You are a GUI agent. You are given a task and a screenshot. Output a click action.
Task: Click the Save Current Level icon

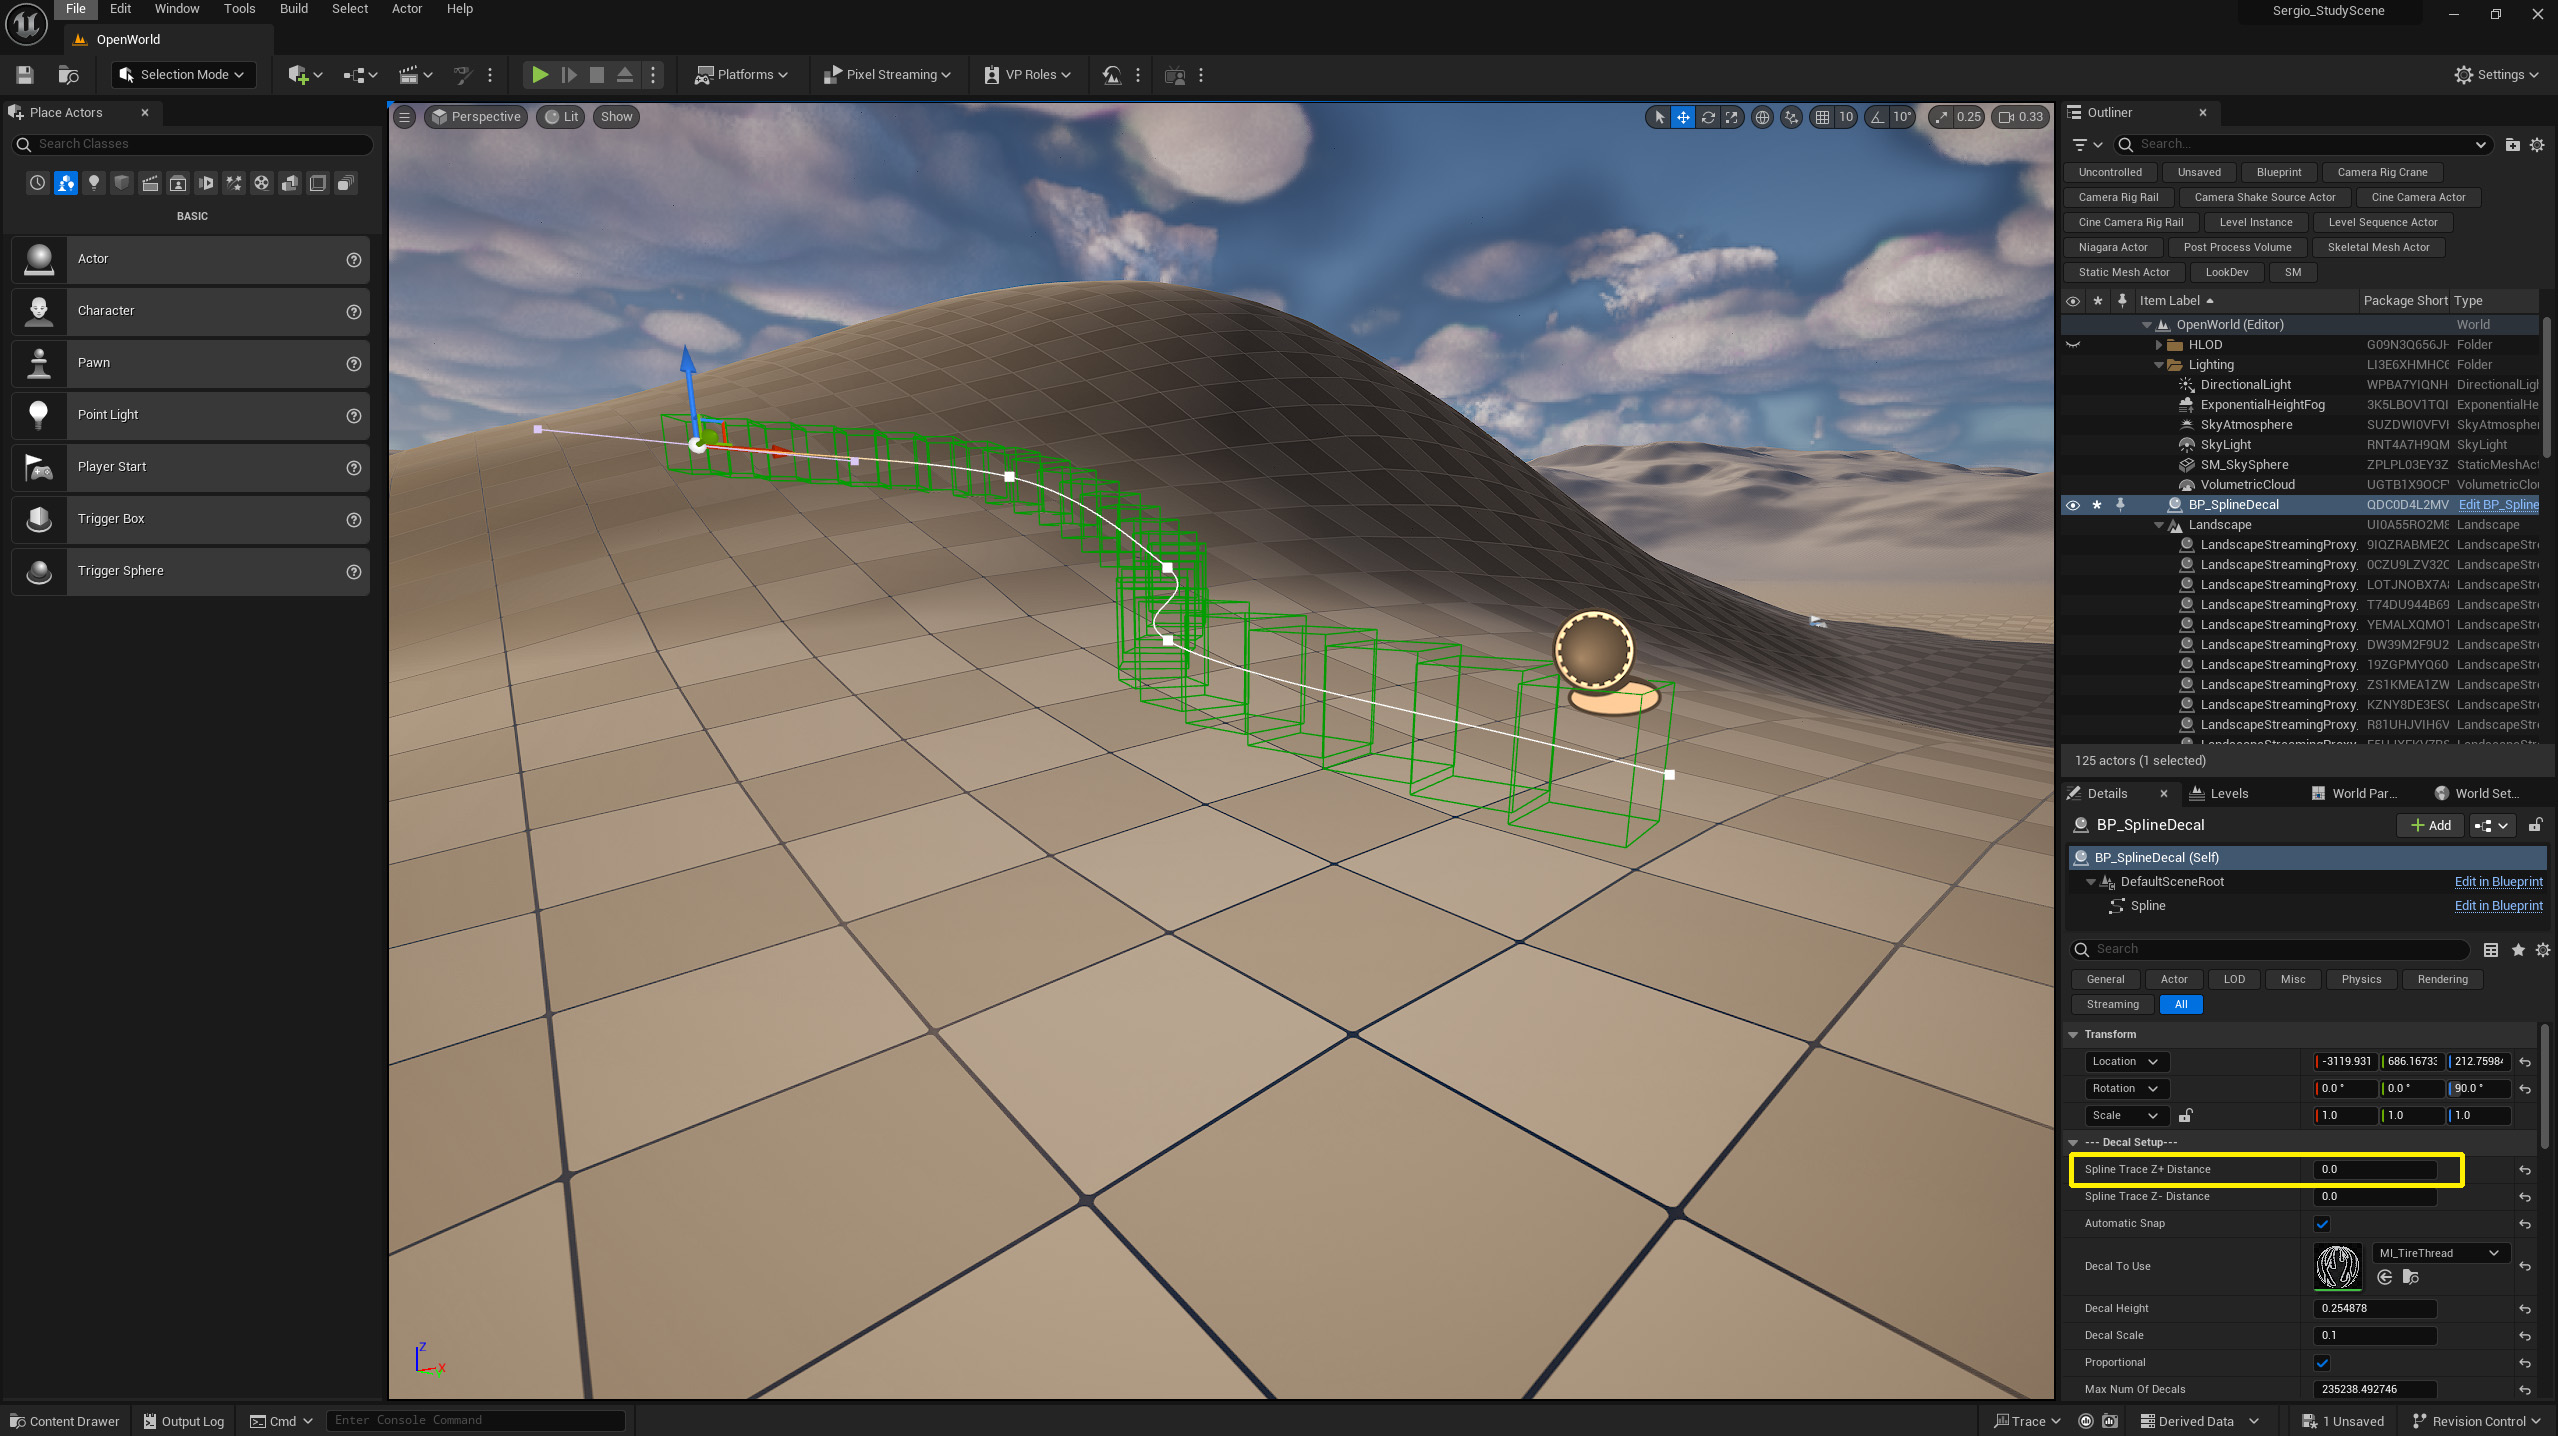(x=24, y=74)
